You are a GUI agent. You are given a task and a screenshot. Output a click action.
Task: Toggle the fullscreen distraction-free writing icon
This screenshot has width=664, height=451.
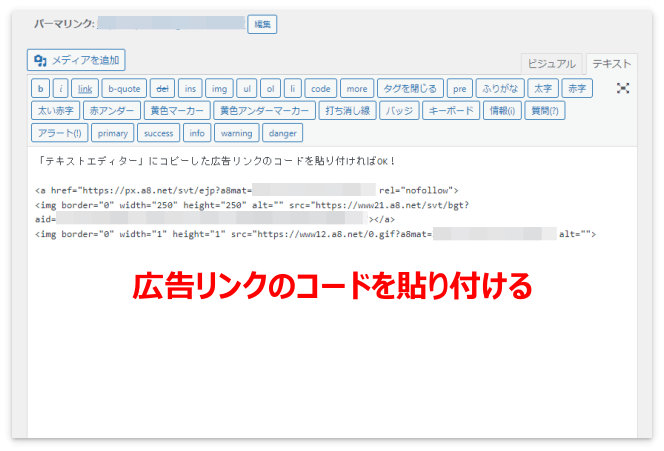622,88
